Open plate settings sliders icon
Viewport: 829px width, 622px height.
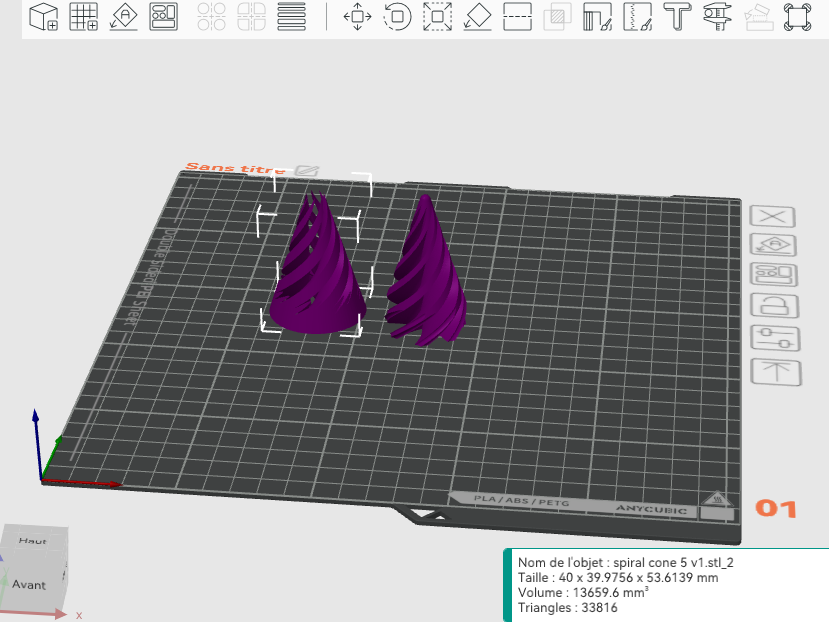coord(776,339)
